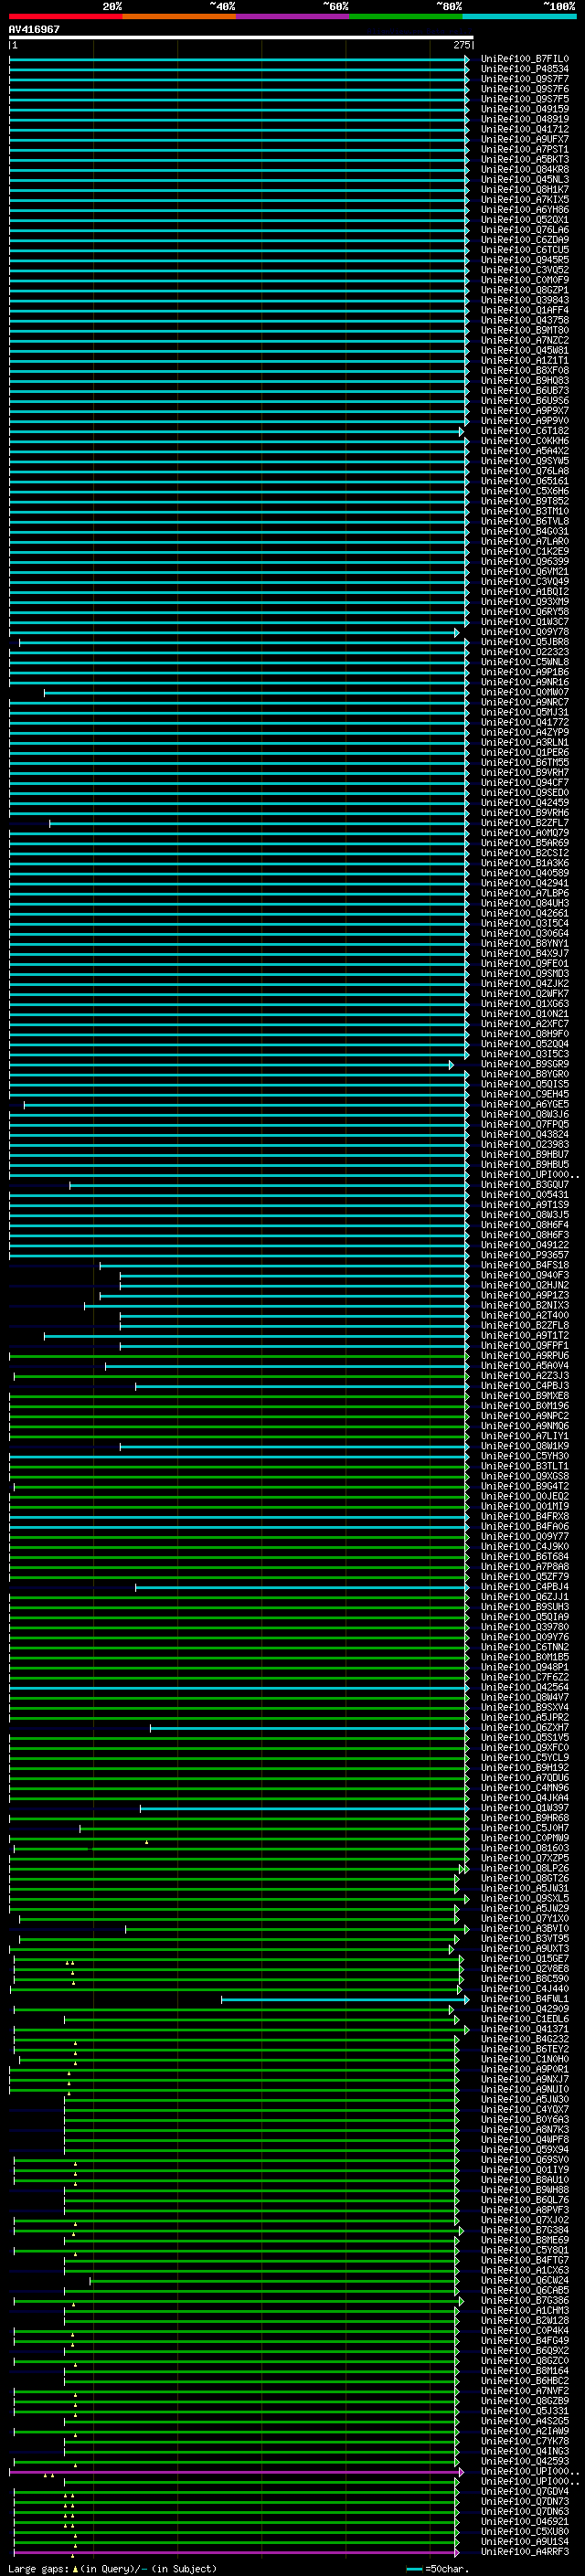Click the purple ~60% identity legend segment
This screenshot has height=2576, width=585.
coord(293,16)
